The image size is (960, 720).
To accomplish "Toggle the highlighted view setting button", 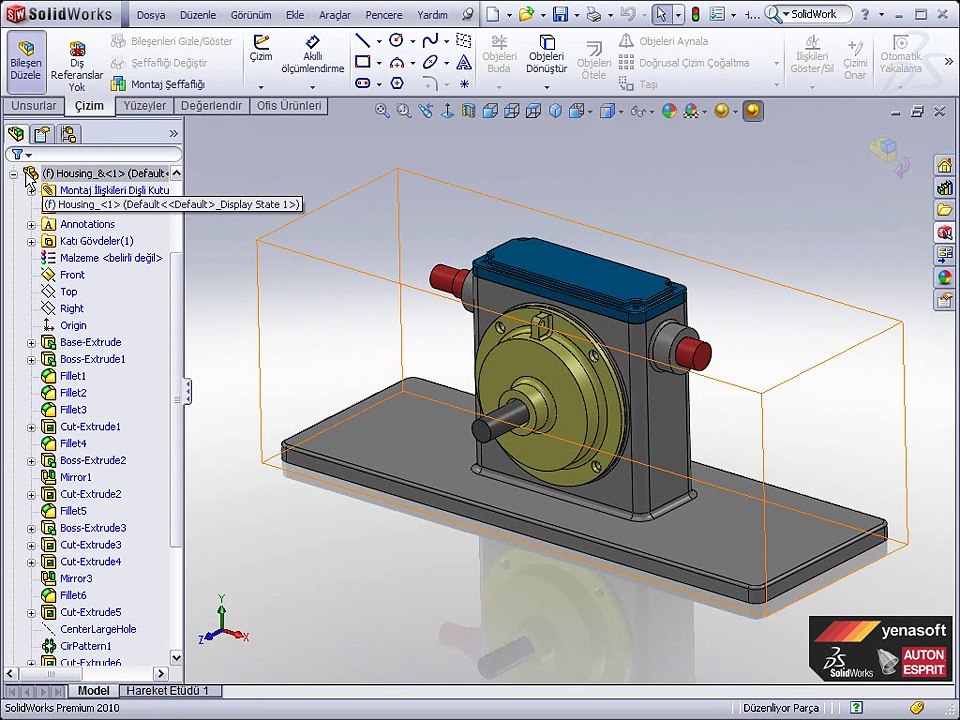I will point(753,111).
